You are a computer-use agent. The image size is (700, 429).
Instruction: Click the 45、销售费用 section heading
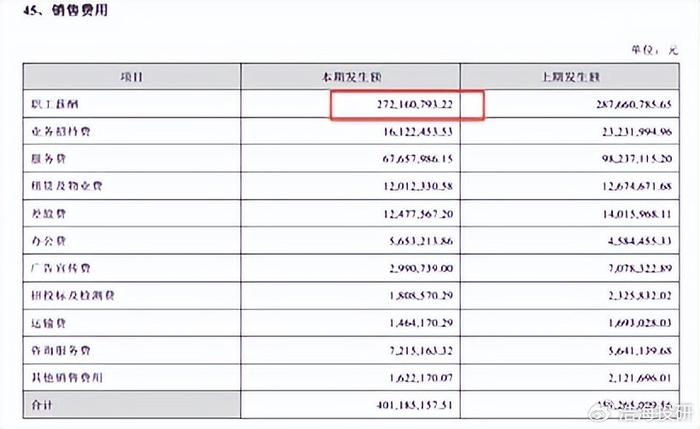pyautogui.click(x=71, y=13)
